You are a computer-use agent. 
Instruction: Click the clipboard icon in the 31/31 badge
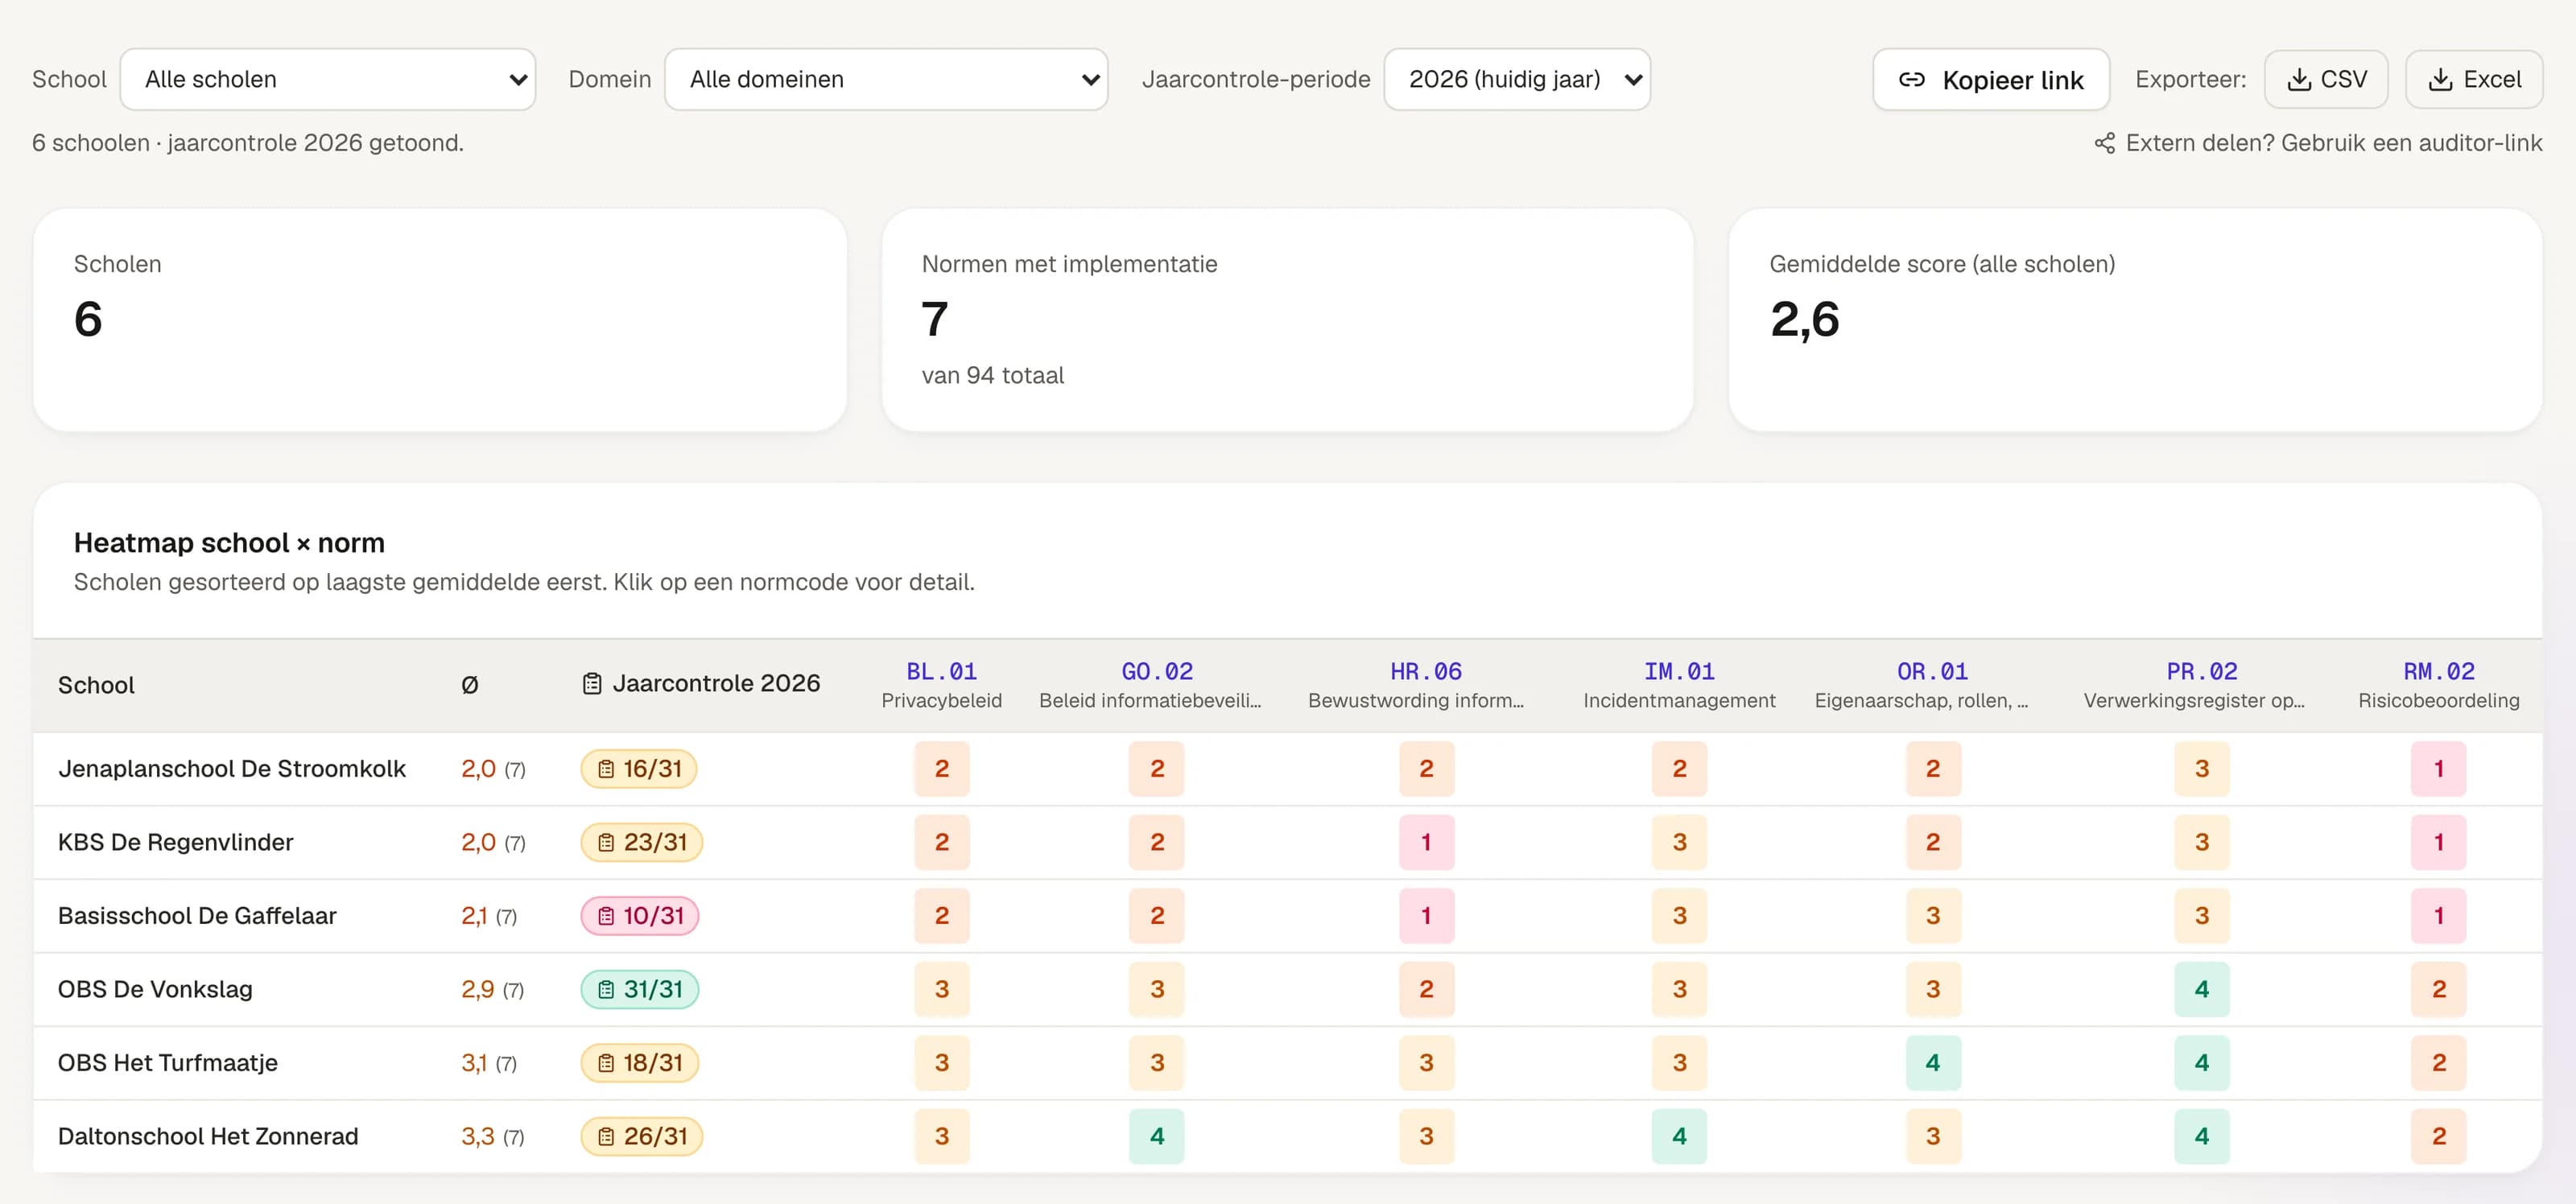click(x=606, y=990)
